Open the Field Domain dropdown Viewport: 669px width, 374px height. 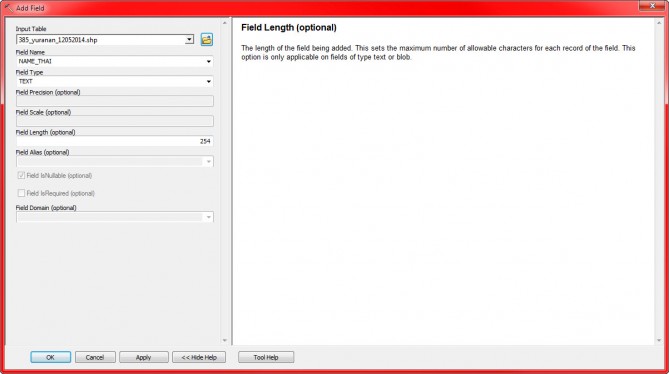208,217
